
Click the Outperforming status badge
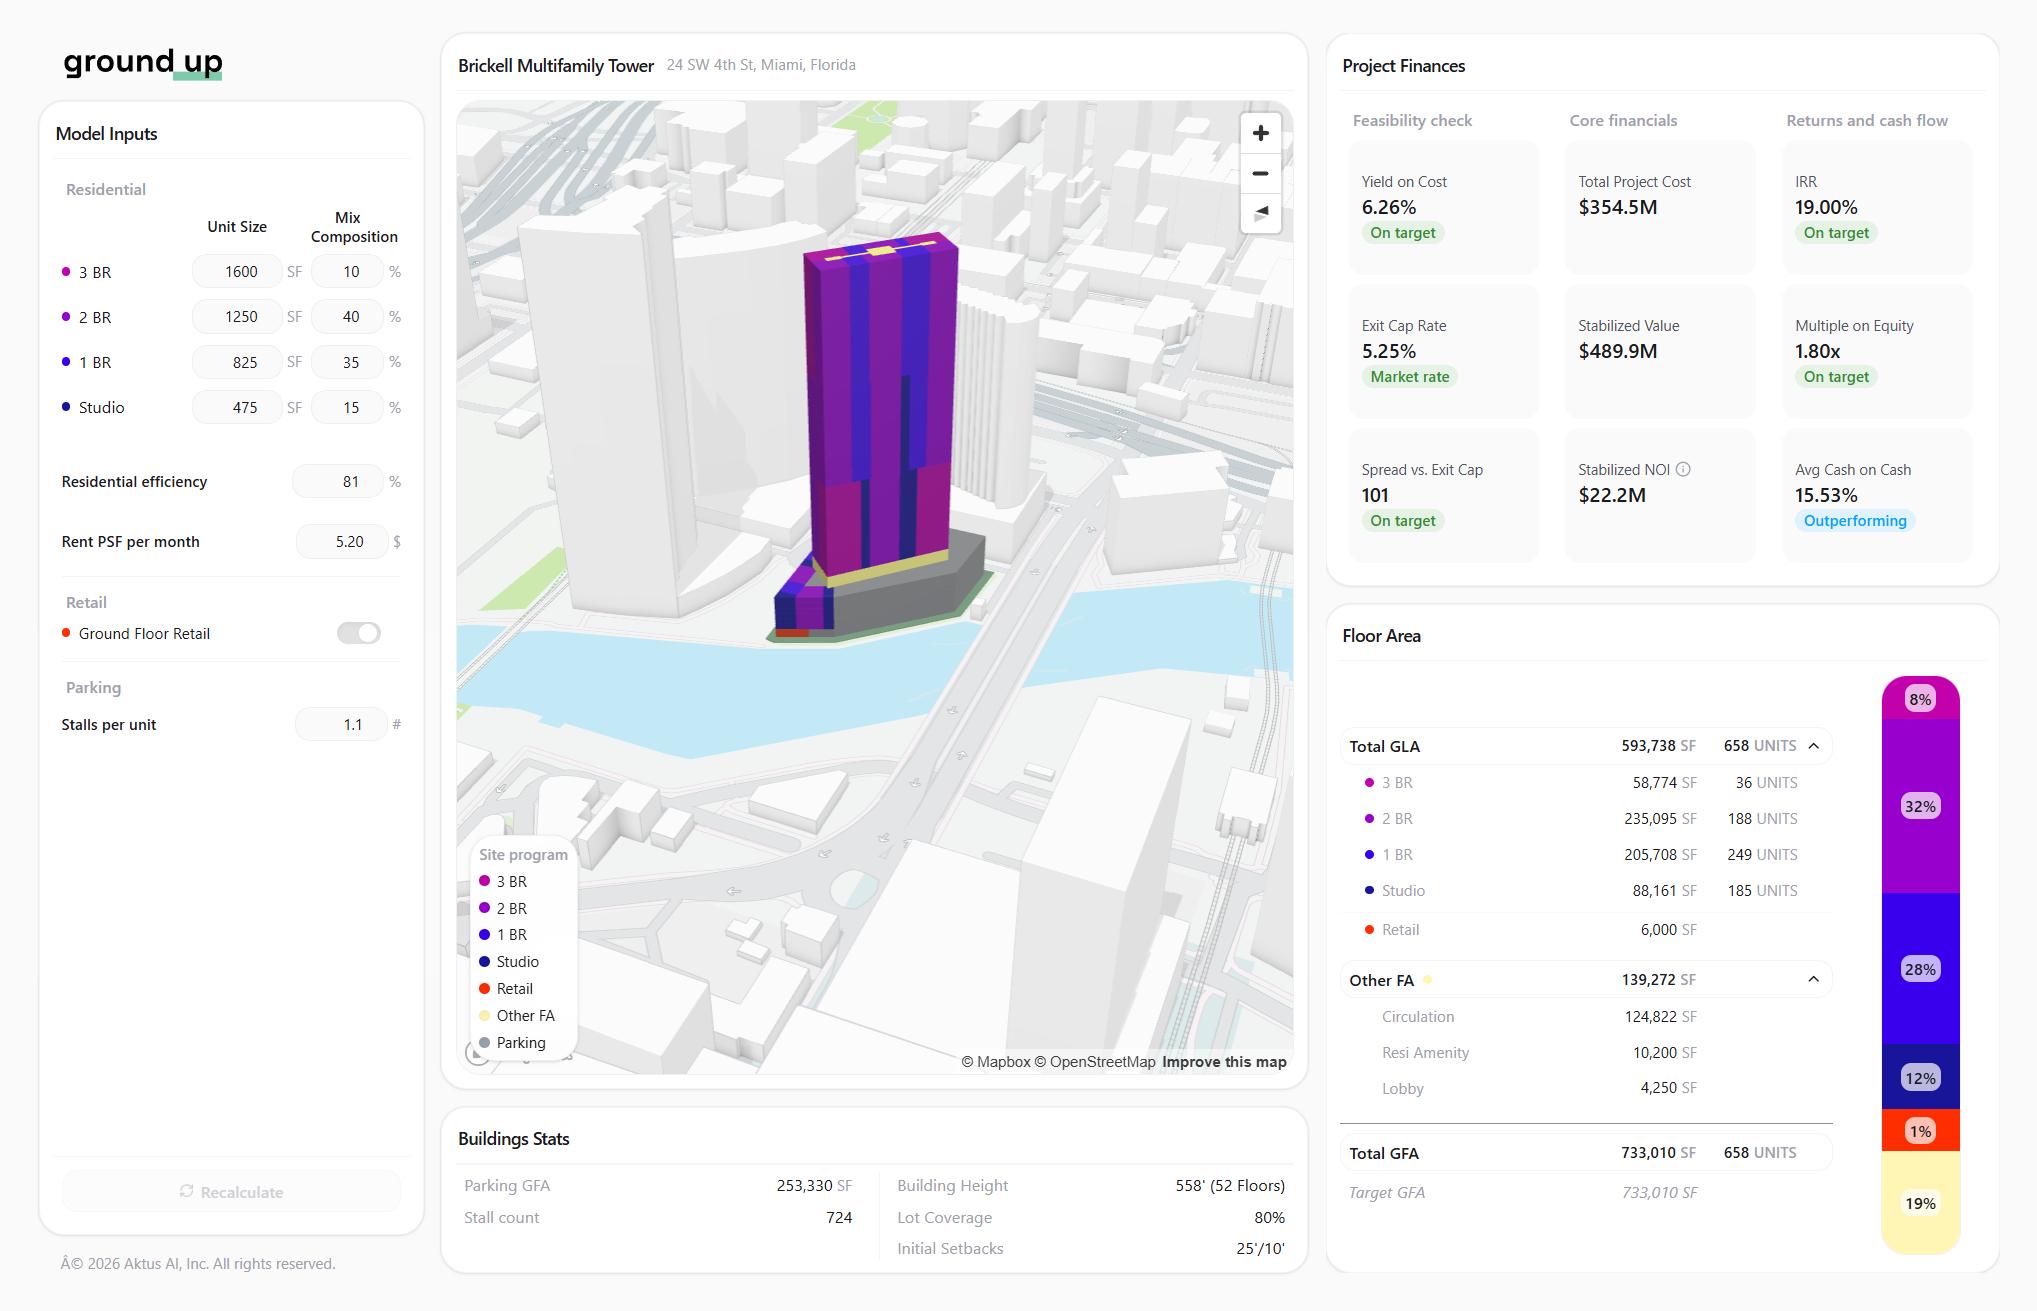(x=1855, y=520)
